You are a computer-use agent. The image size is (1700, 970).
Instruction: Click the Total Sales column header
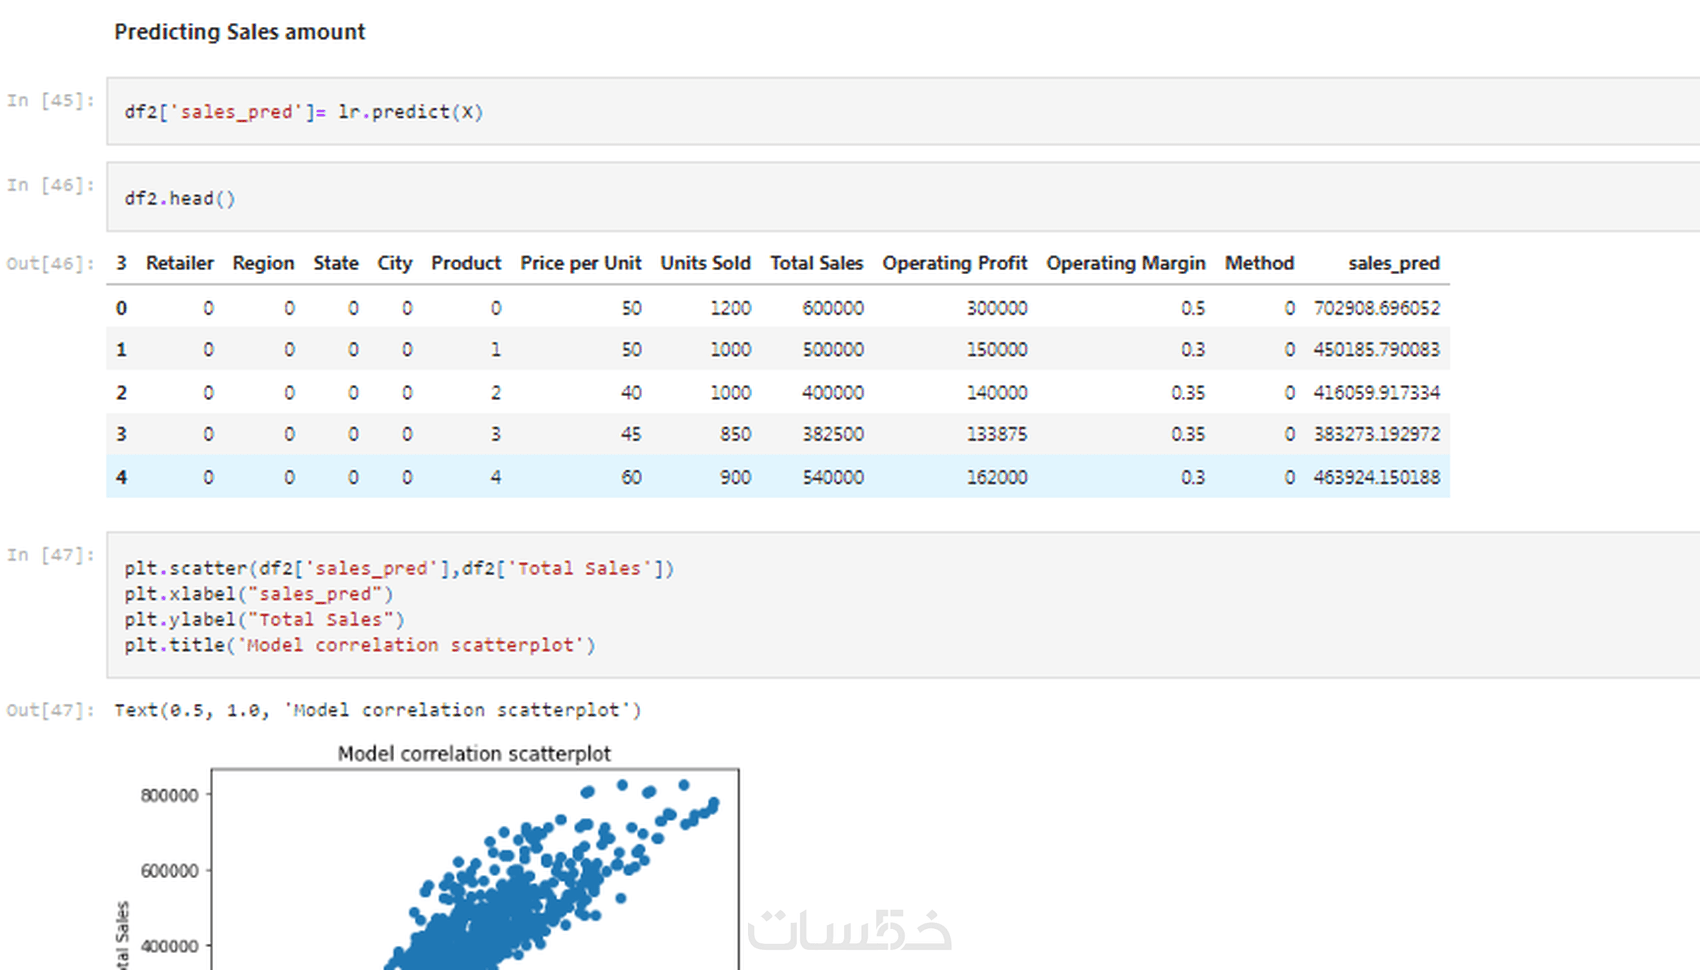pos(817,263)
